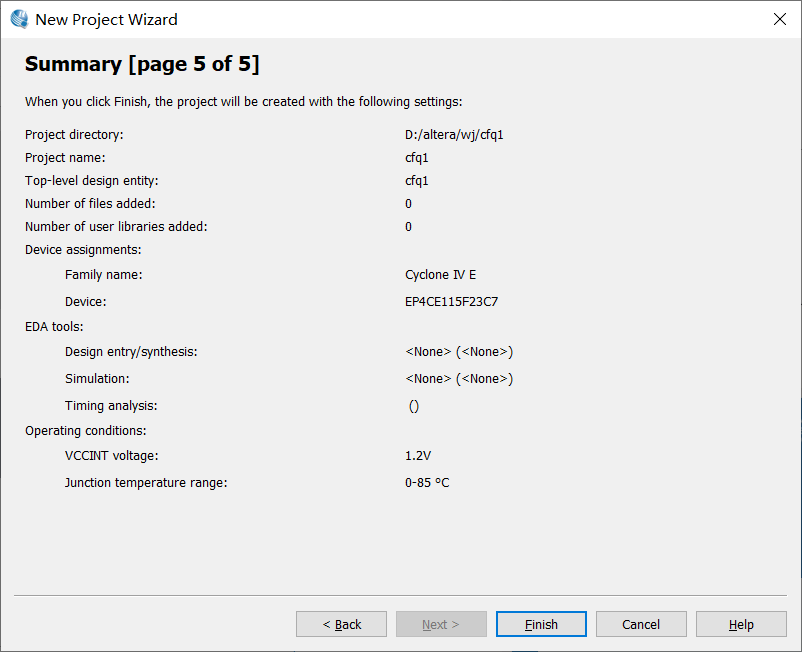Click the family name Cyclone IV E

440,275
